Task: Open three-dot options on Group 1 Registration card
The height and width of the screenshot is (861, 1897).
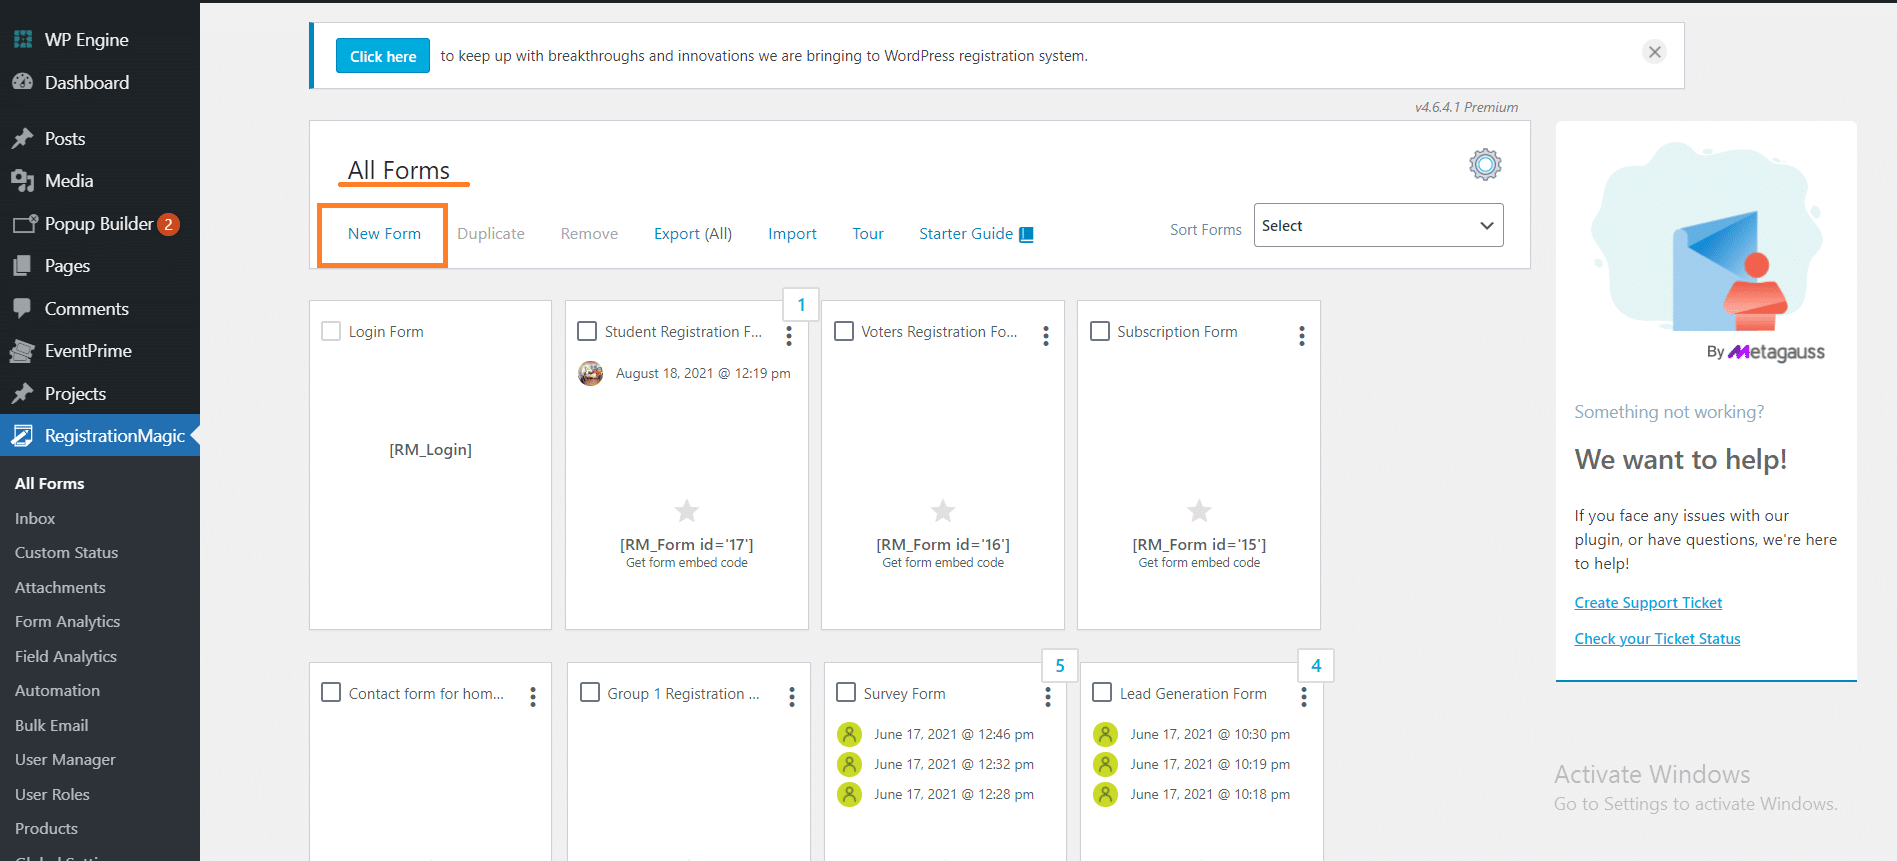Action: 791,697
